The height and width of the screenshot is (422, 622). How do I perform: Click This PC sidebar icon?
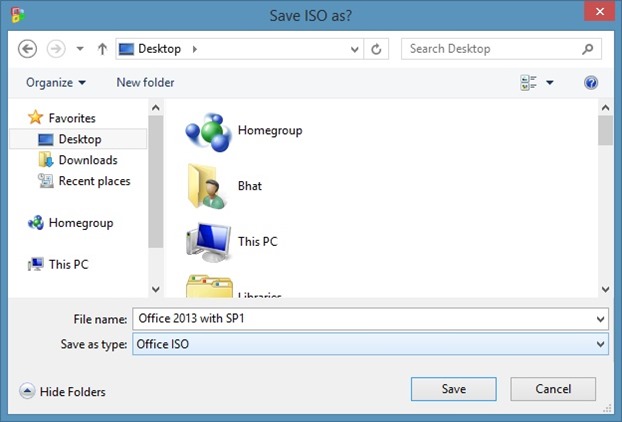coord(35,264)
